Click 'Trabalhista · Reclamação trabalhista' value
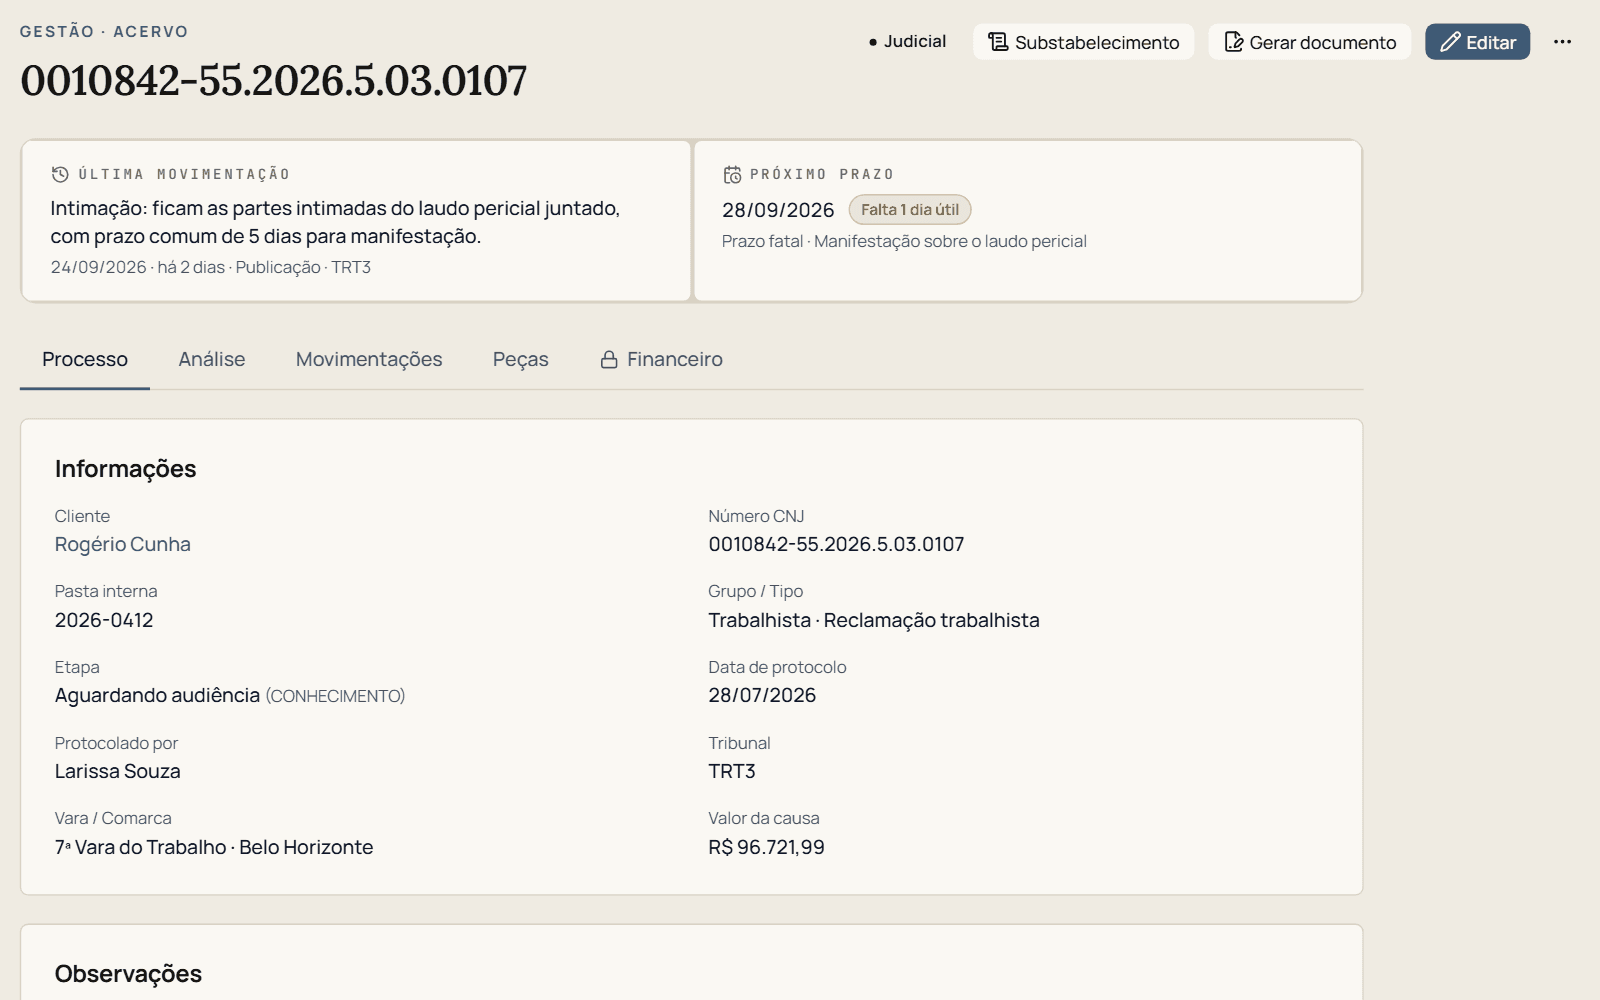 click(x=874, y=620)
